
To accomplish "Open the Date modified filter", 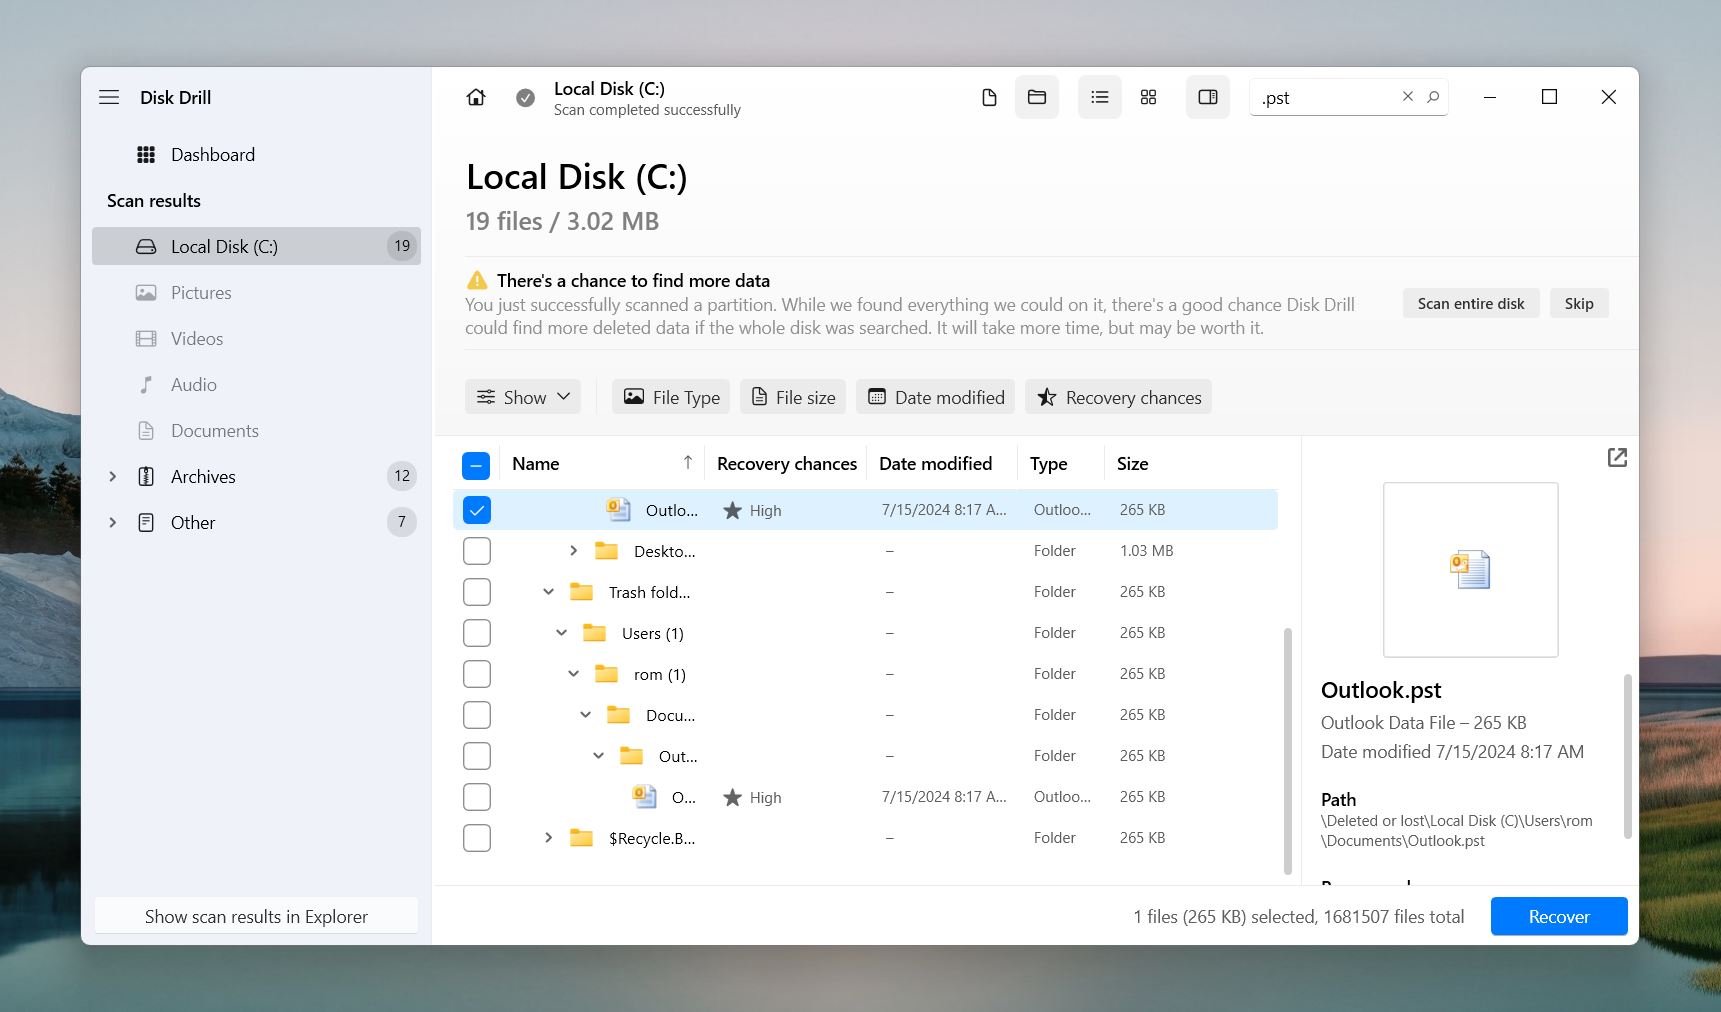I will (936, 397).
